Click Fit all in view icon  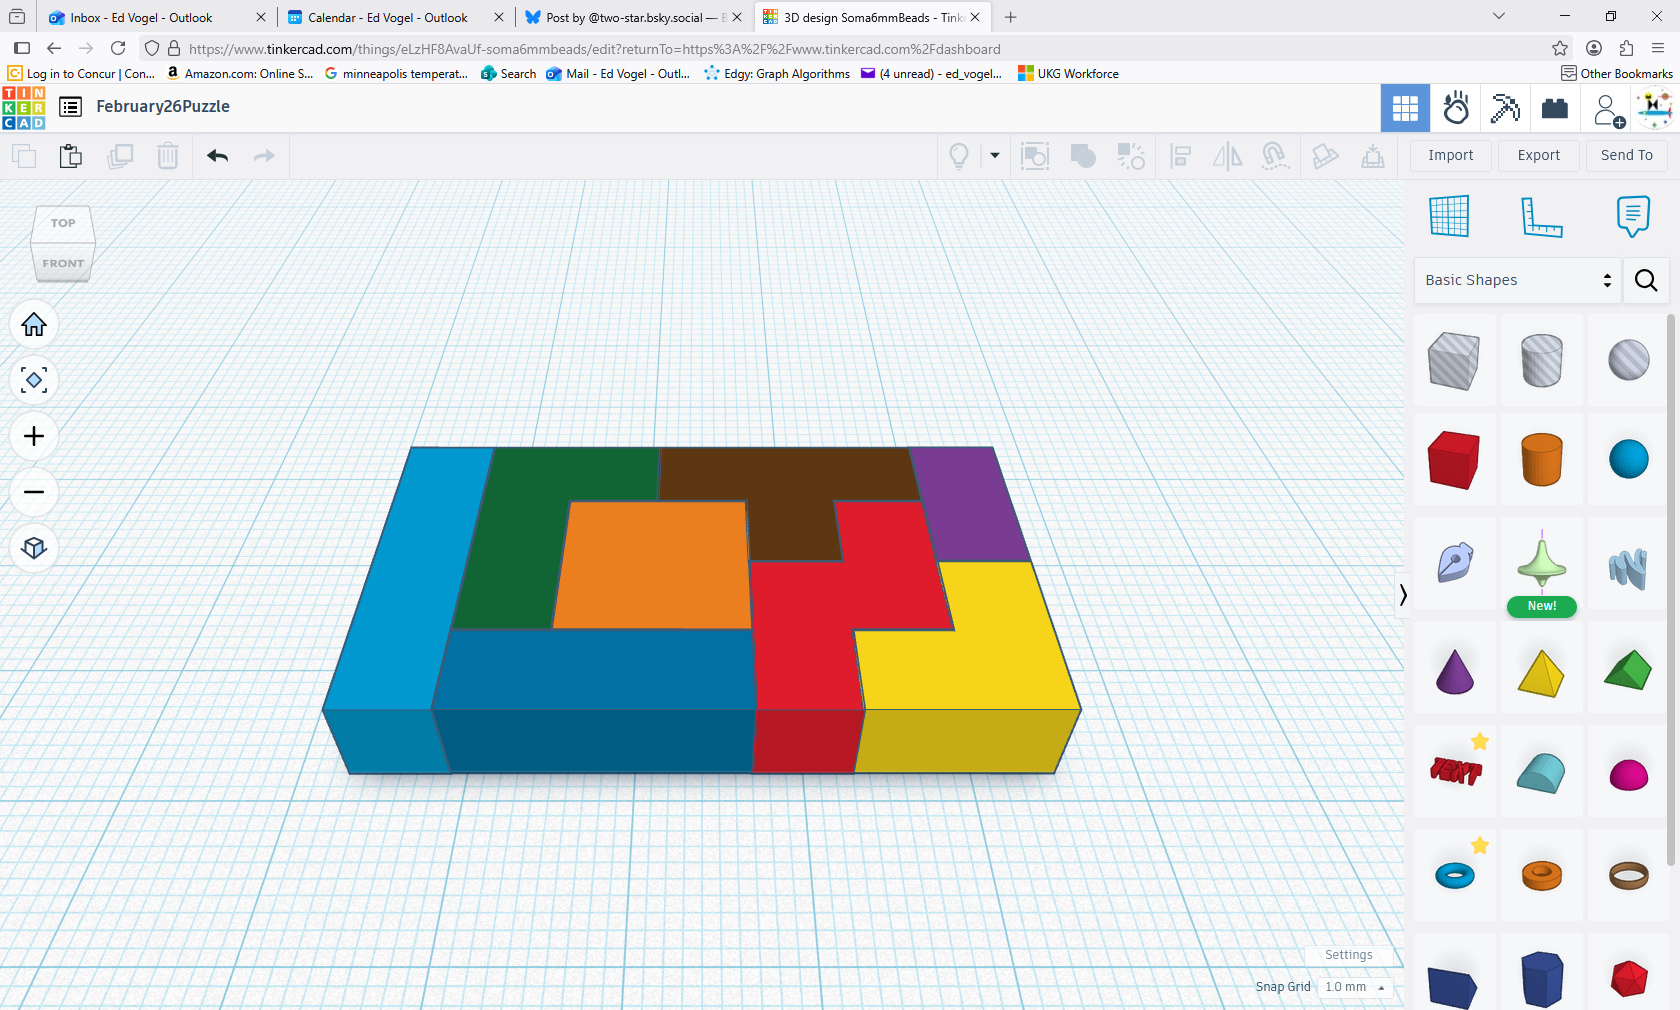34,381
